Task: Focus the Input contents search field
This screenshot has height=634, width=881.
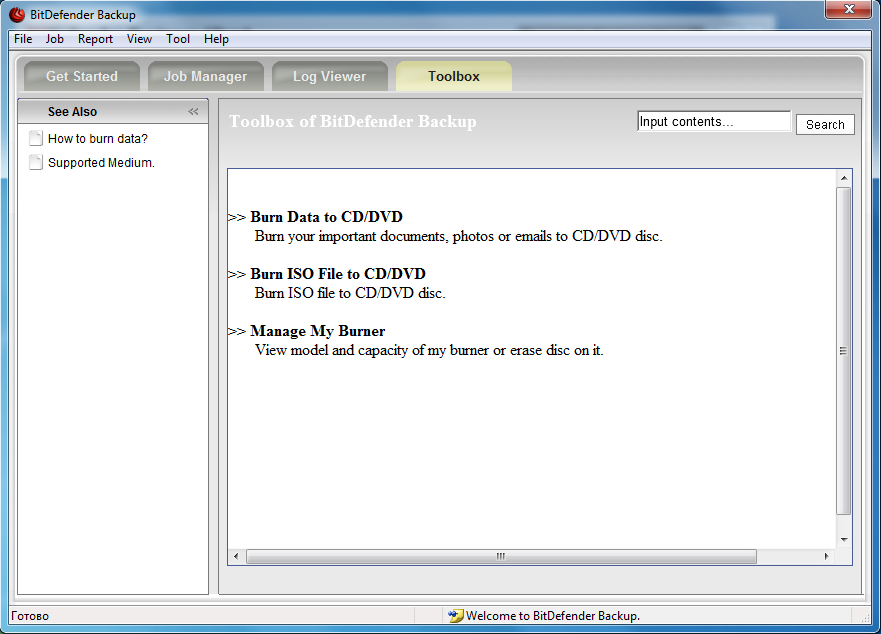Action: (714, 121)
